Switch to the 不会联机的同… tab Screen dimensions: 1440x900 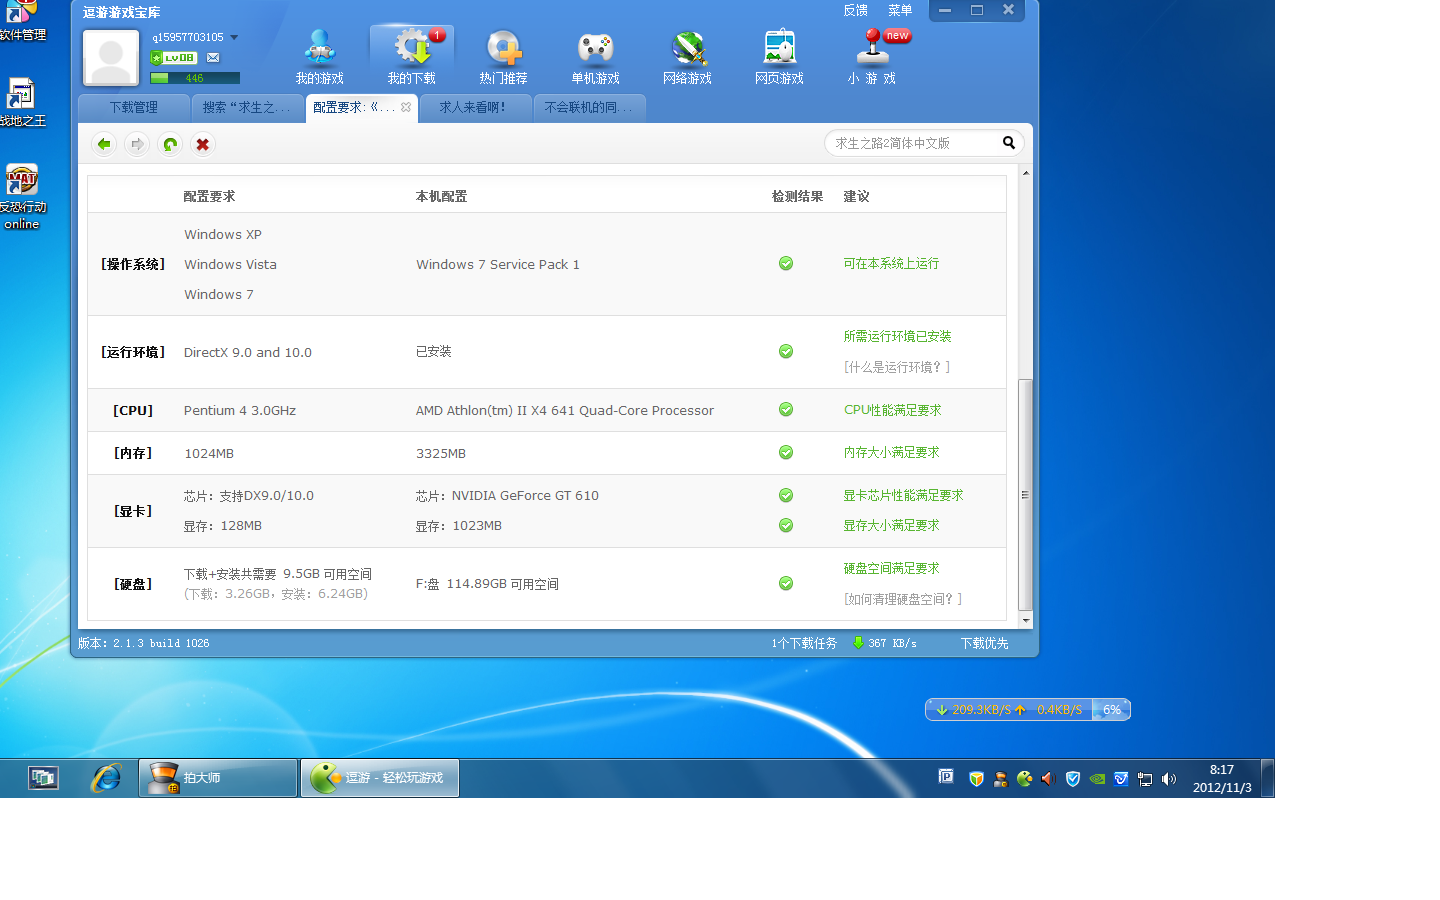pos(588,108)
